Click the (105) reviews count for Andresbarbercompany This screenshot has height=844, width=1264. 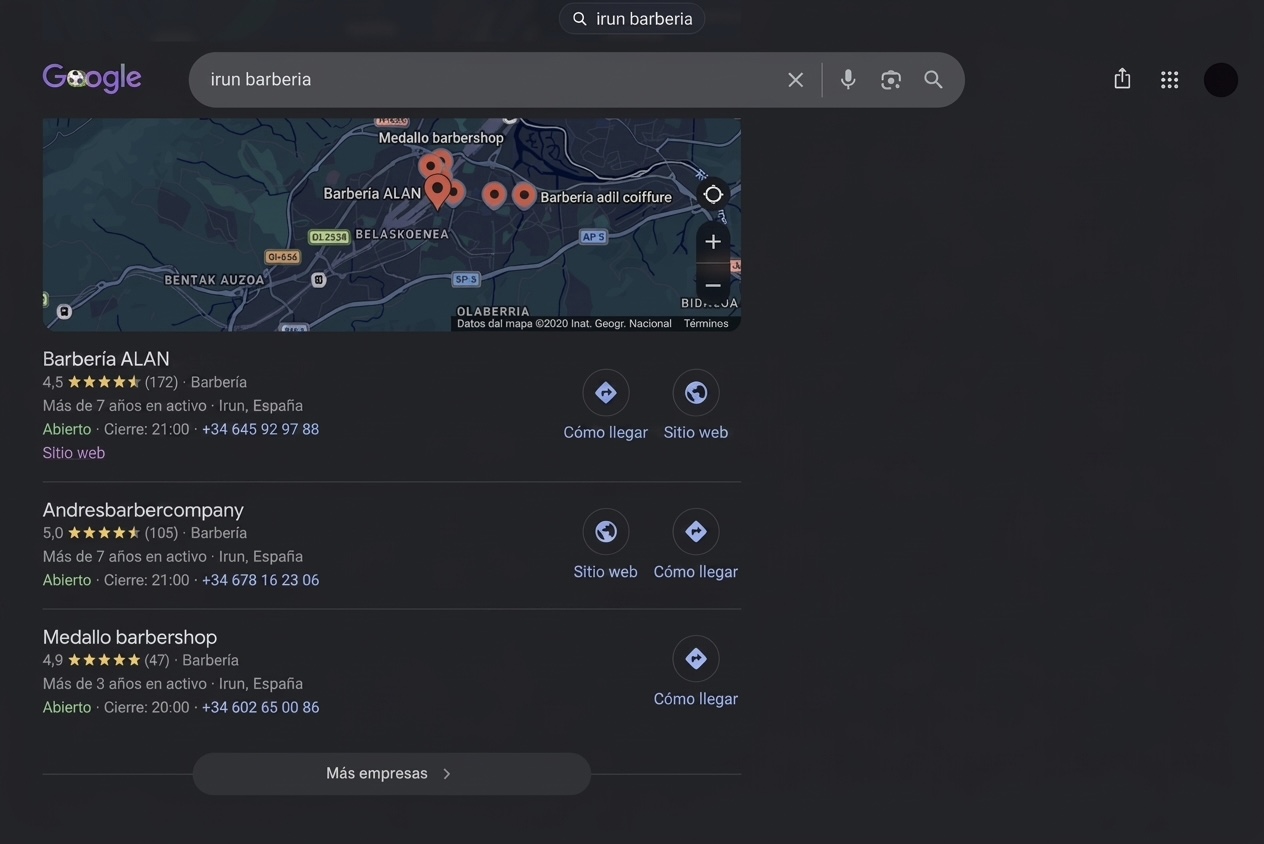pyautogui.click(x=161, y=533)
